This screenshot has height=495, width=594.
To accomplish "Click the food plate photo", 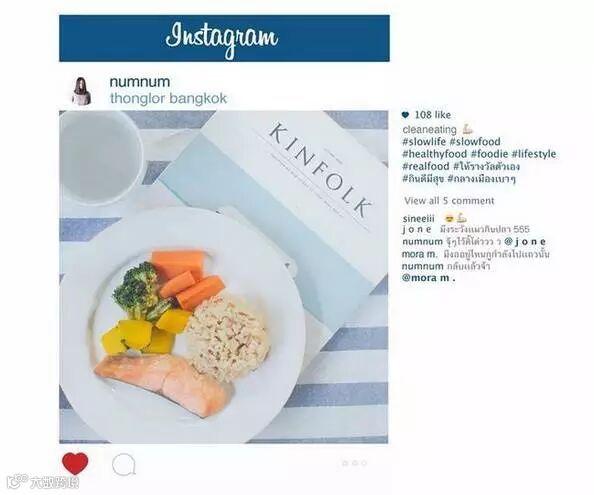I will click(224, 277).
